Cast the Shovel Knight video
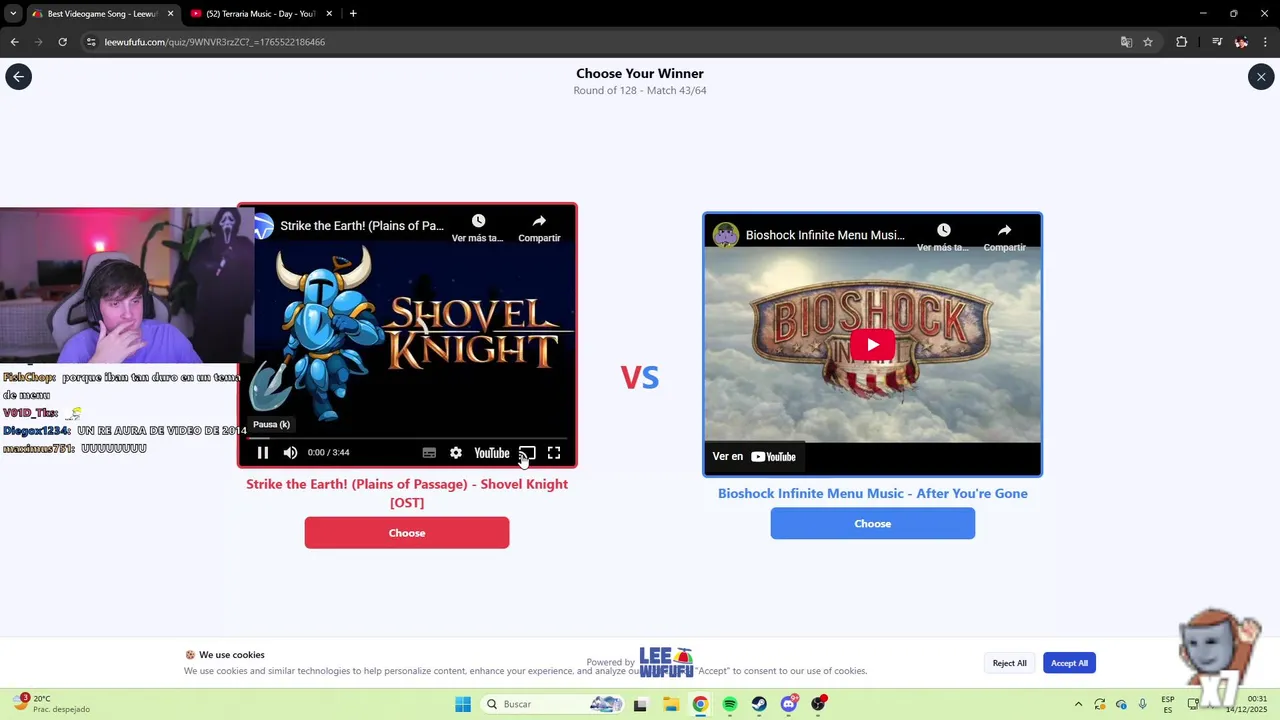Viewport: 1280px width, 720px height. click(527, 453)
